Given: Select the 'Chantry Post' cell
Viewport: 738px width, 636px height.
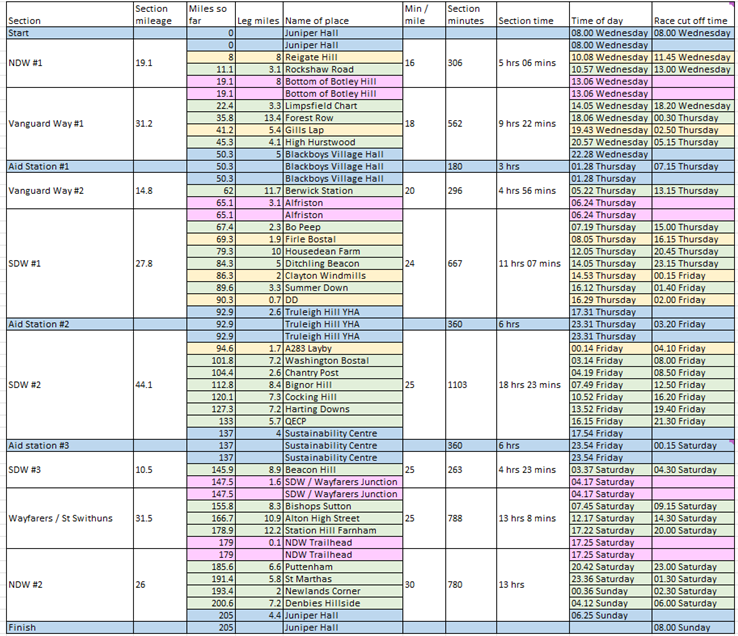Looking at the screenshot, I should (x=343, y=373).
